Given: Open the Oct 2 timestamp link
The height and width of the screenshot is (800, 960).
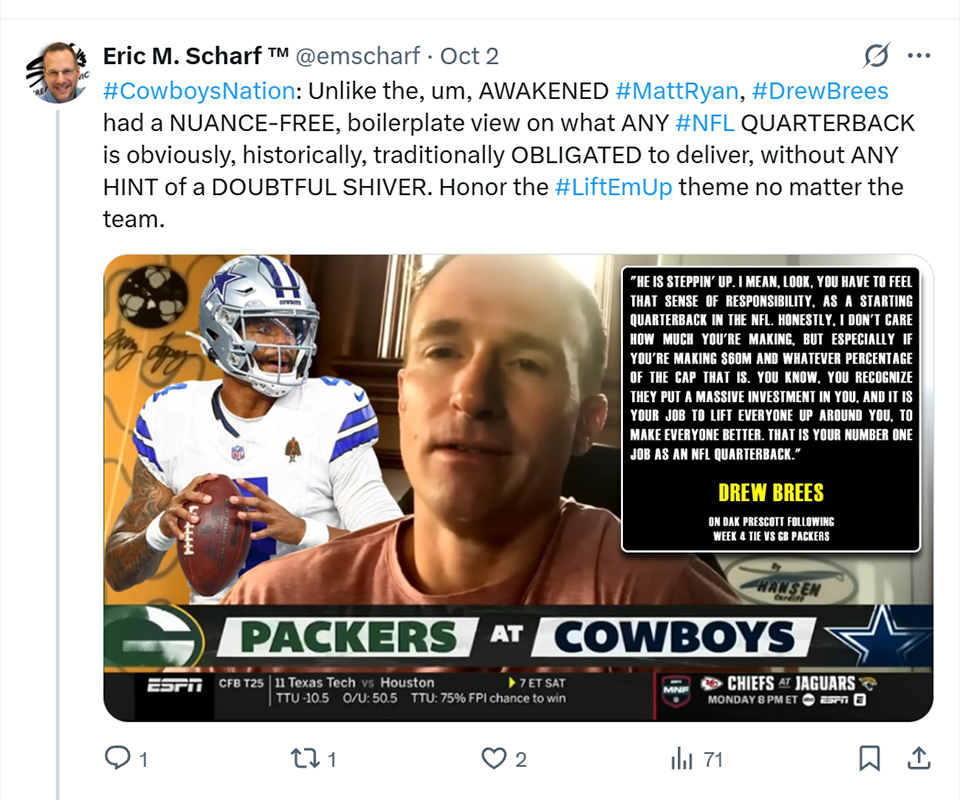Looking at the screenshot, I should [469, 56].
